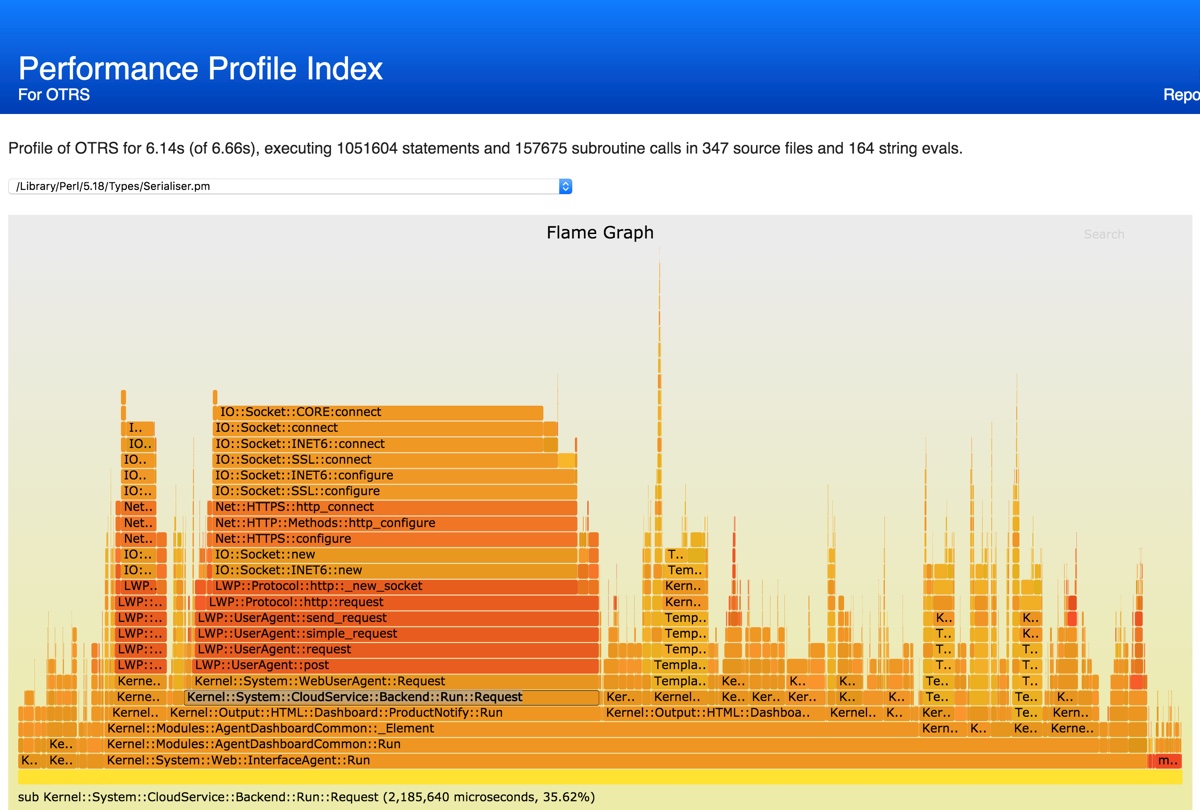Click the Net::HTTP::Methods::http_configure frame
1200x810 pixels.
point(395,523)
